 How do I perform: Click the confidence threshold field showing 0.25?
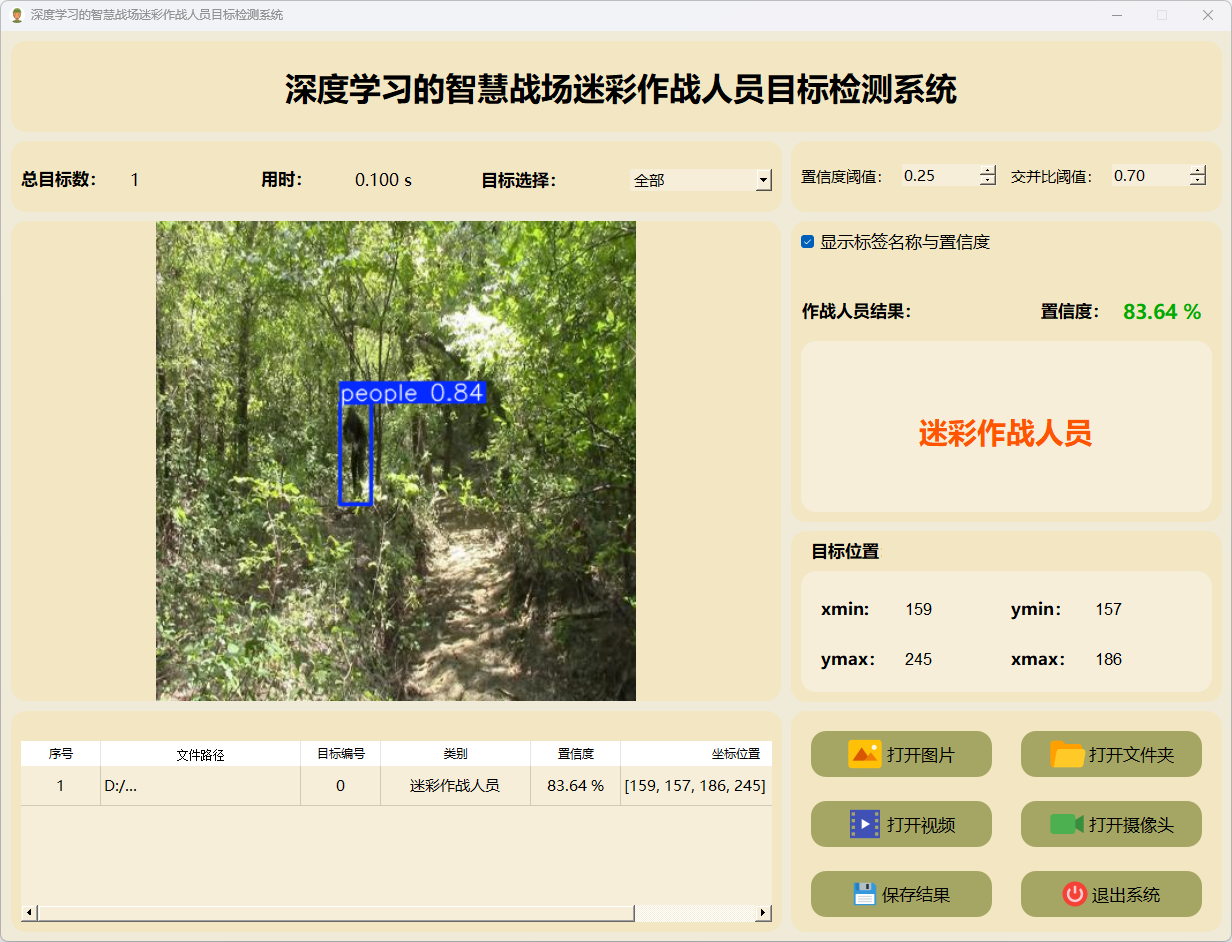click(x=938, y=176)
